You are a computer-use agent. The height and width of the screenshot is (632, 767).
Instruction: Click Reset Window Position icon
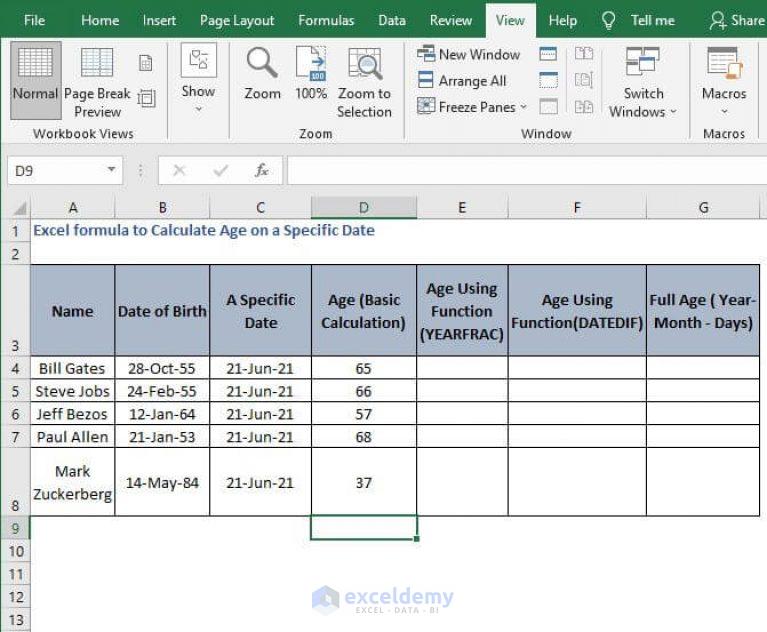[x=584, y=106]
